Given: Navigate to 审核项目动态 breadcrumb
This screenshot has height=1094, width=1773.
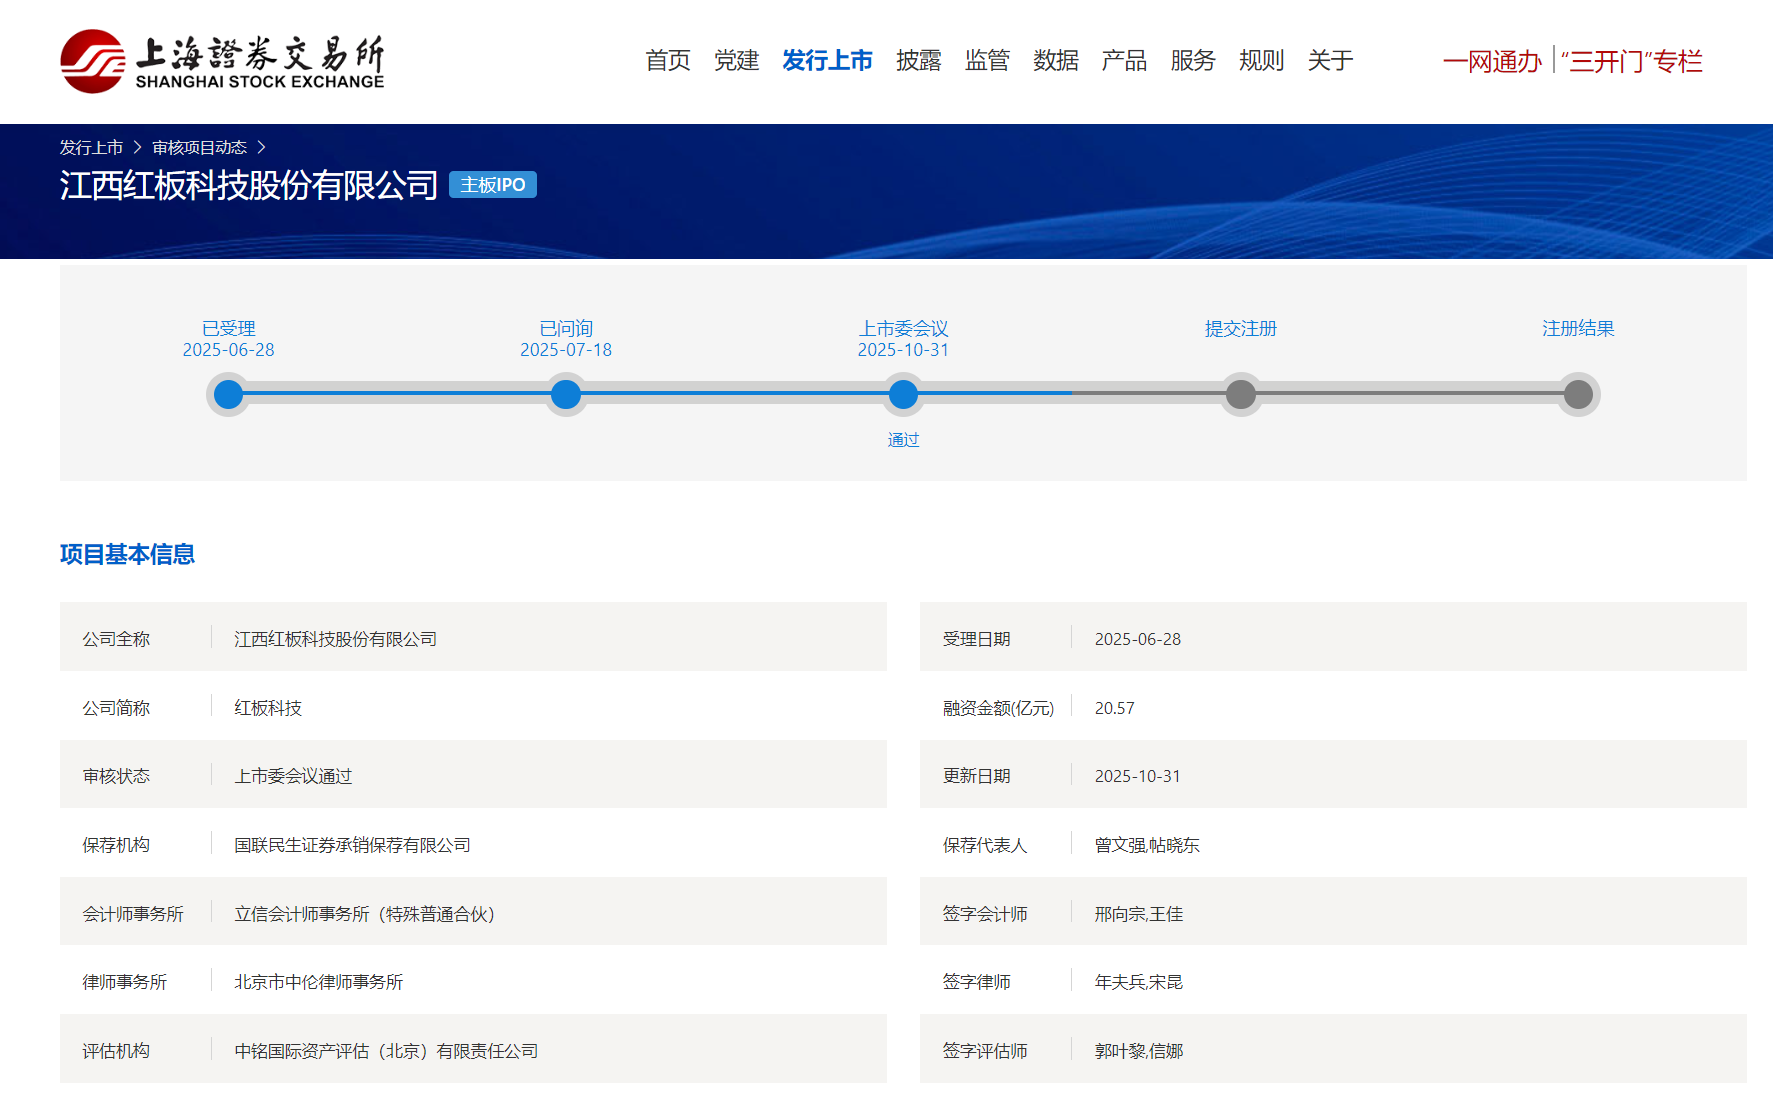Looking at the screenshot, I should 199,148.
